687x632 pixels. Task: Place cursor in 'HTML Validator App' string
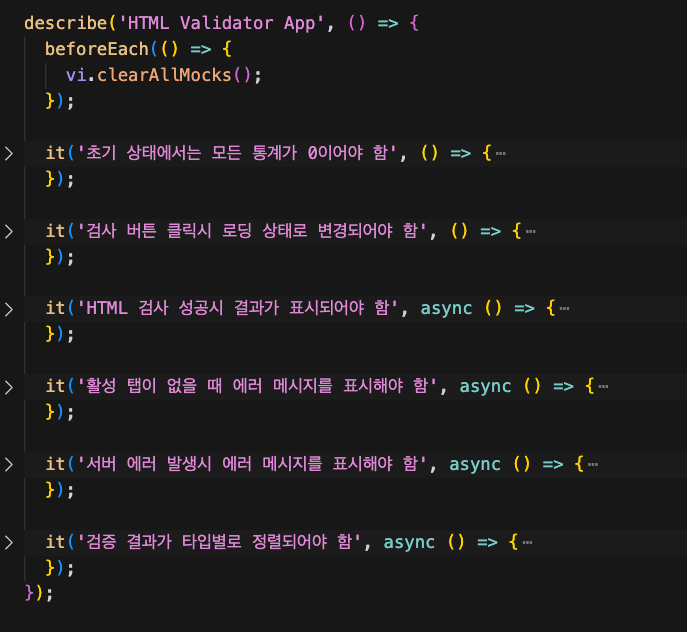pos(212,22)
